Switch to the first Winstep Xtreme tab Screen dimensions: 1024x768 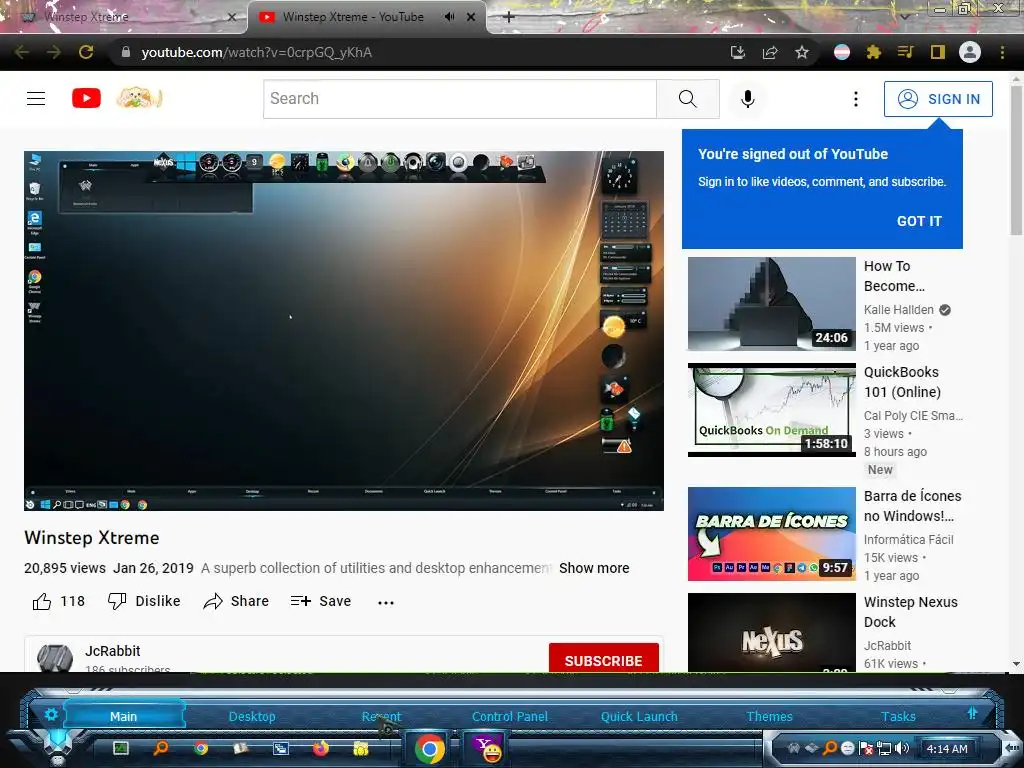(124, 17)
